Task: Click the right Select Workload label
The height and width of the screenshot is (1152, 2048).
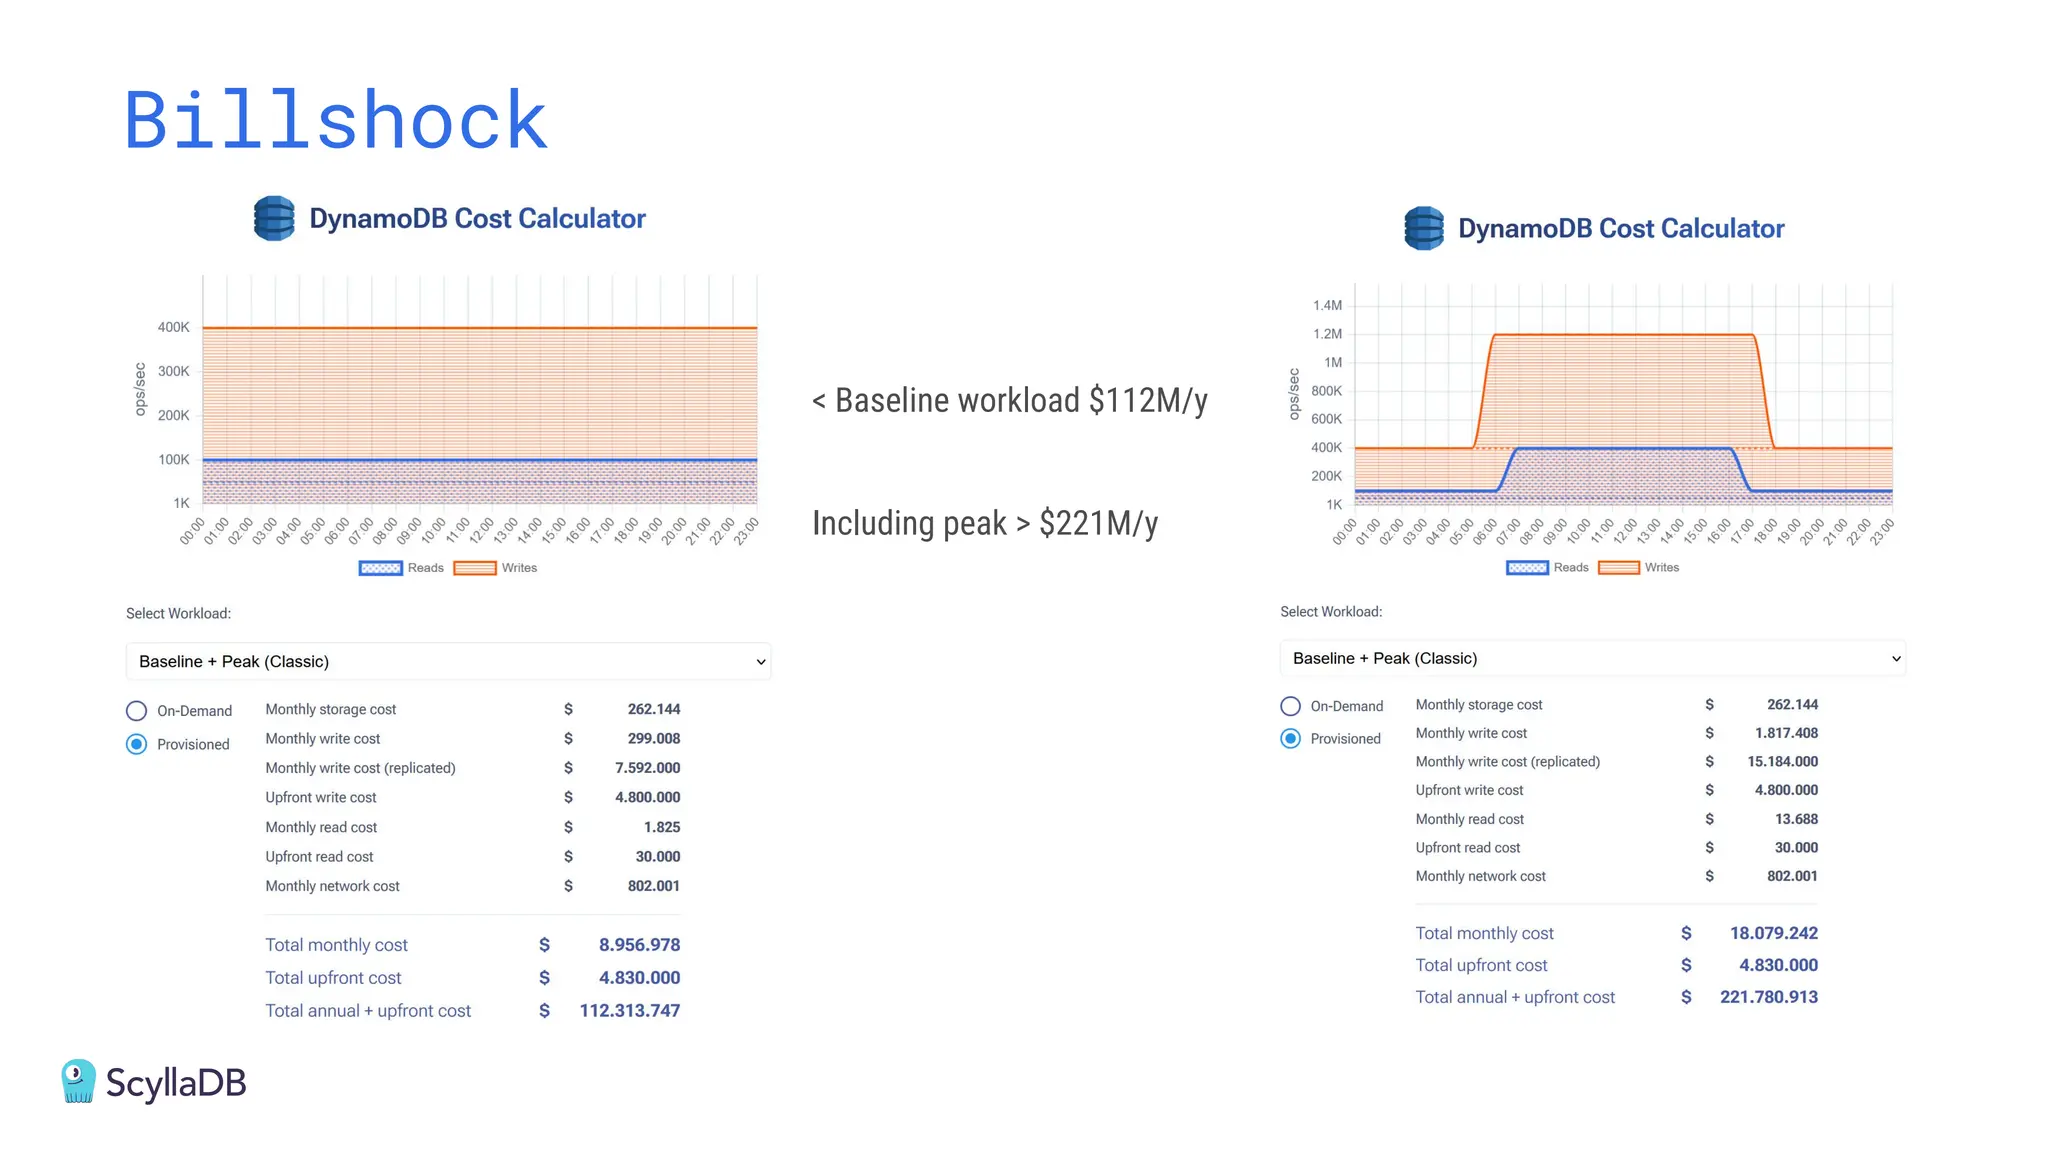Action: 1332,612
